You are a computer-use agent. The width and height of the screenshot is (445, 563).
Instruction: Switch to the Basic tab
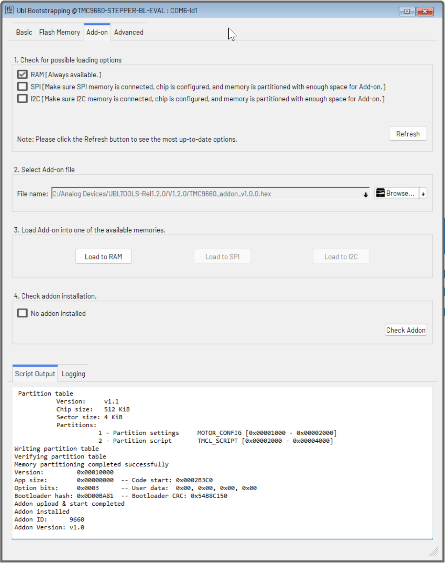[24, 32]
